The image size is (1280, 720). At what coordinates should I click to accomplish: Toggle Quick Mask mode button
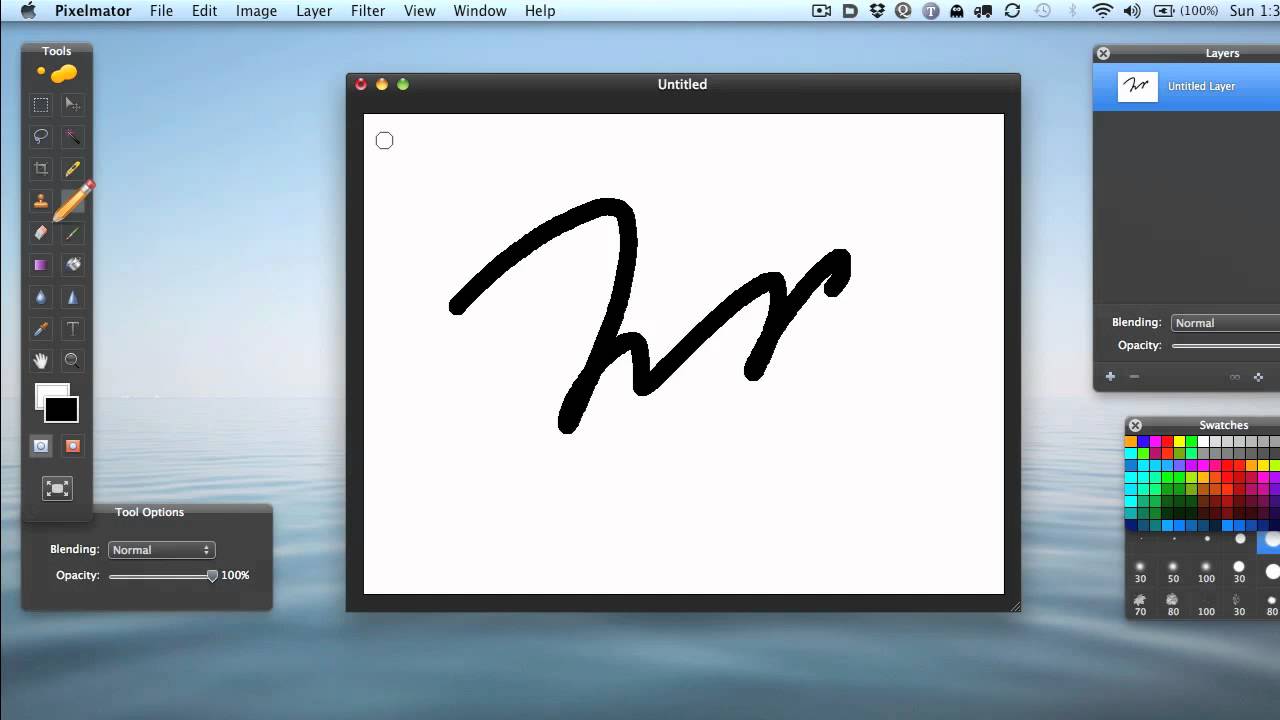[x=73, y=446]
